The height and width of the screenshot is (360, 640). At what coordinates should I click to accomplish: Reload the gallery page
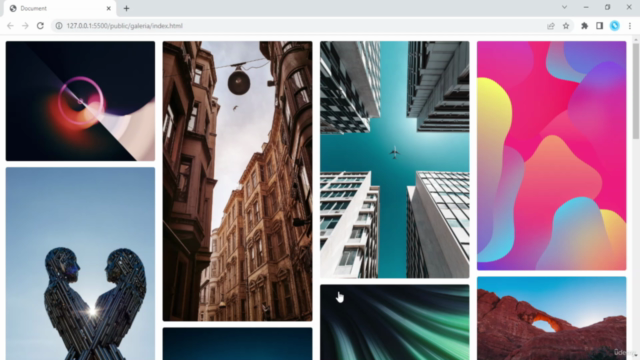(x=40, y=26)
